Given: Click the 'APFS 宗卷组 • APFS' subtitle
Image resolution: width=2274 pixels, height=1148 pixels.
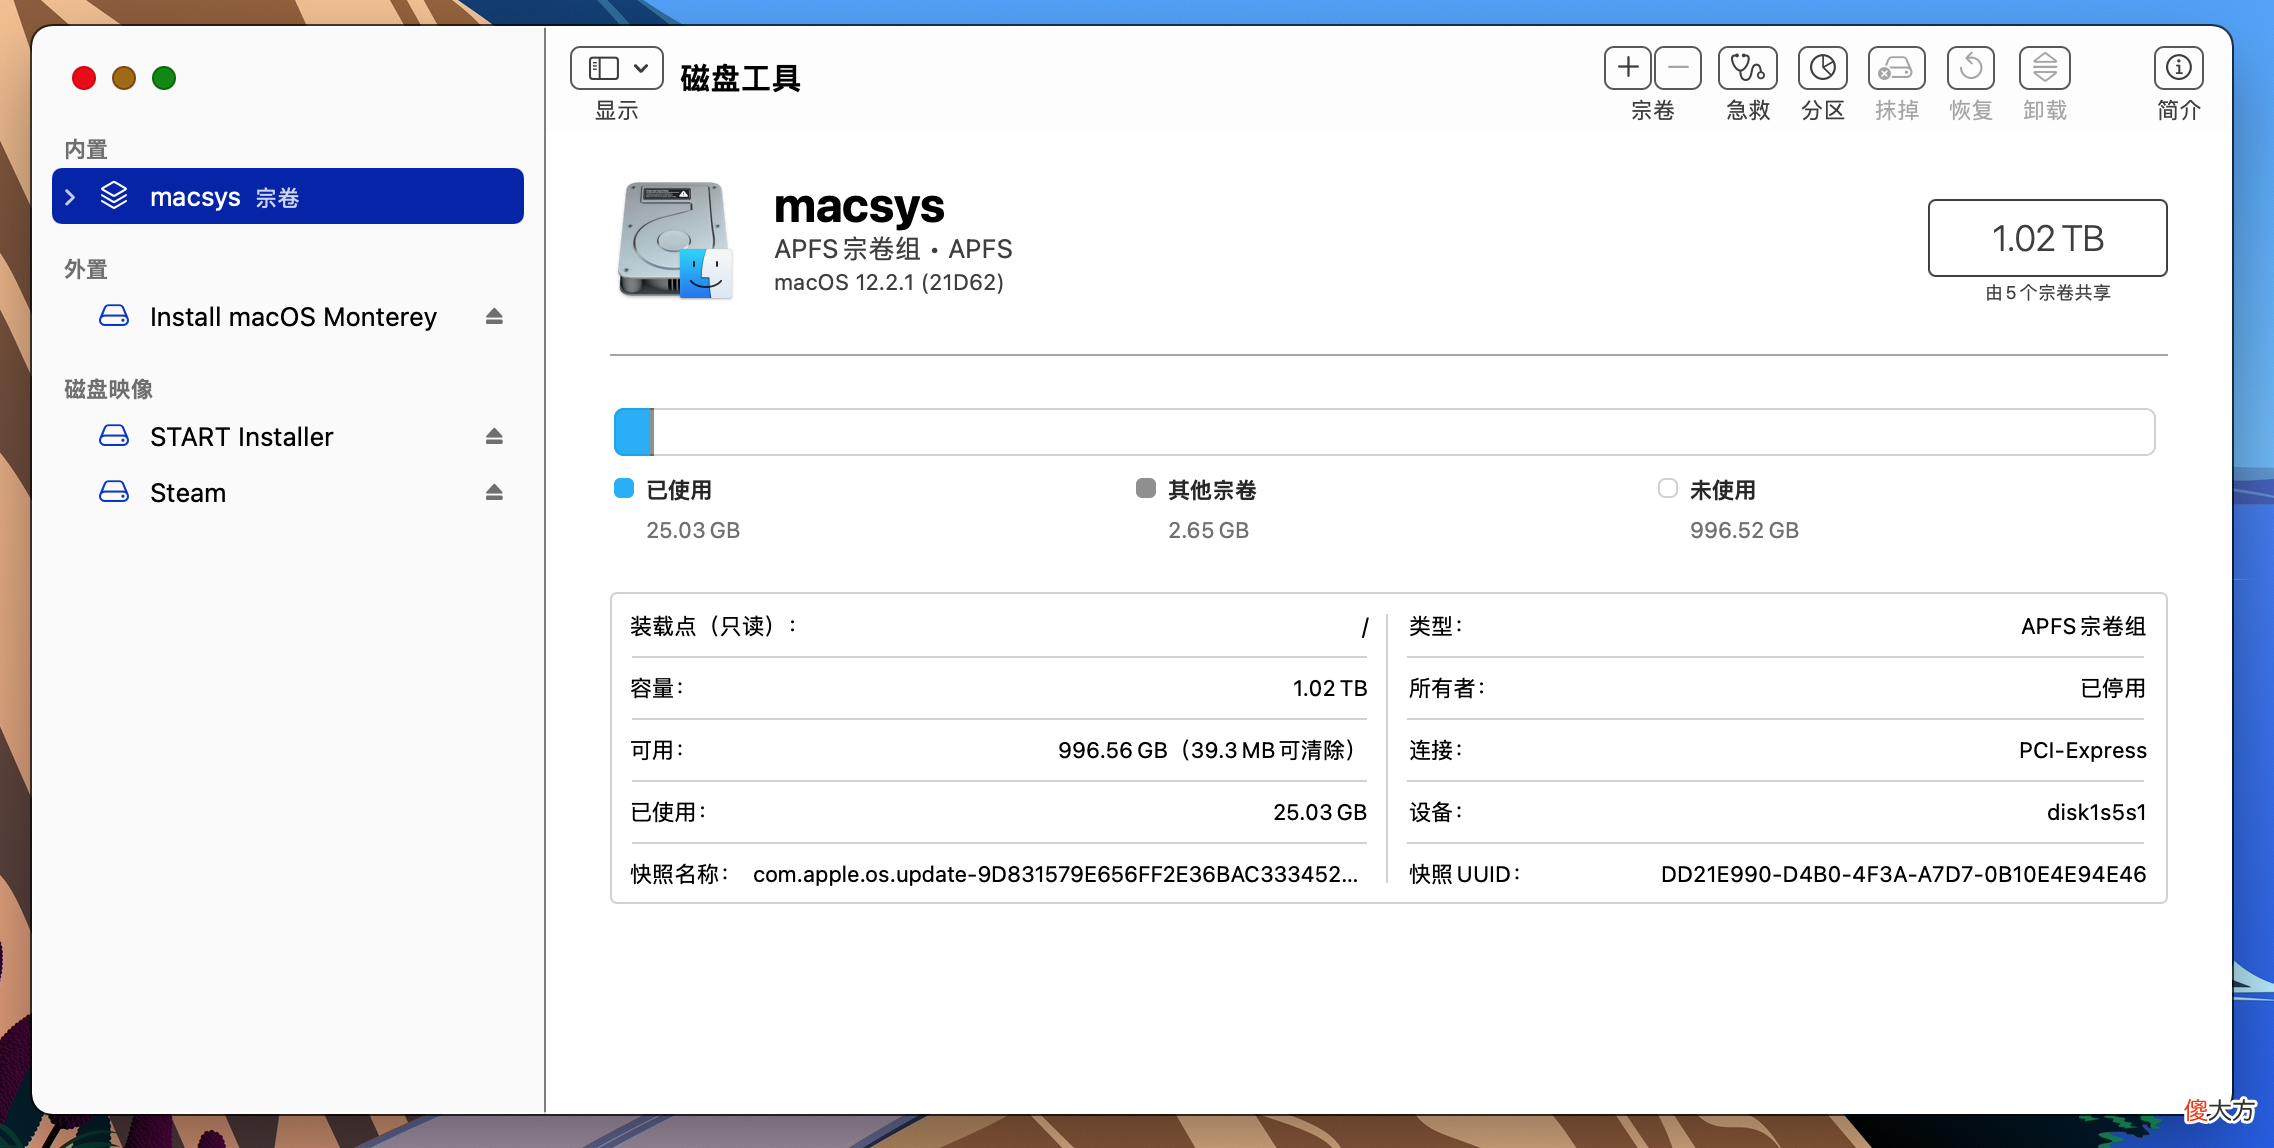Looking at the screenshot, I should tap(893, 249).
